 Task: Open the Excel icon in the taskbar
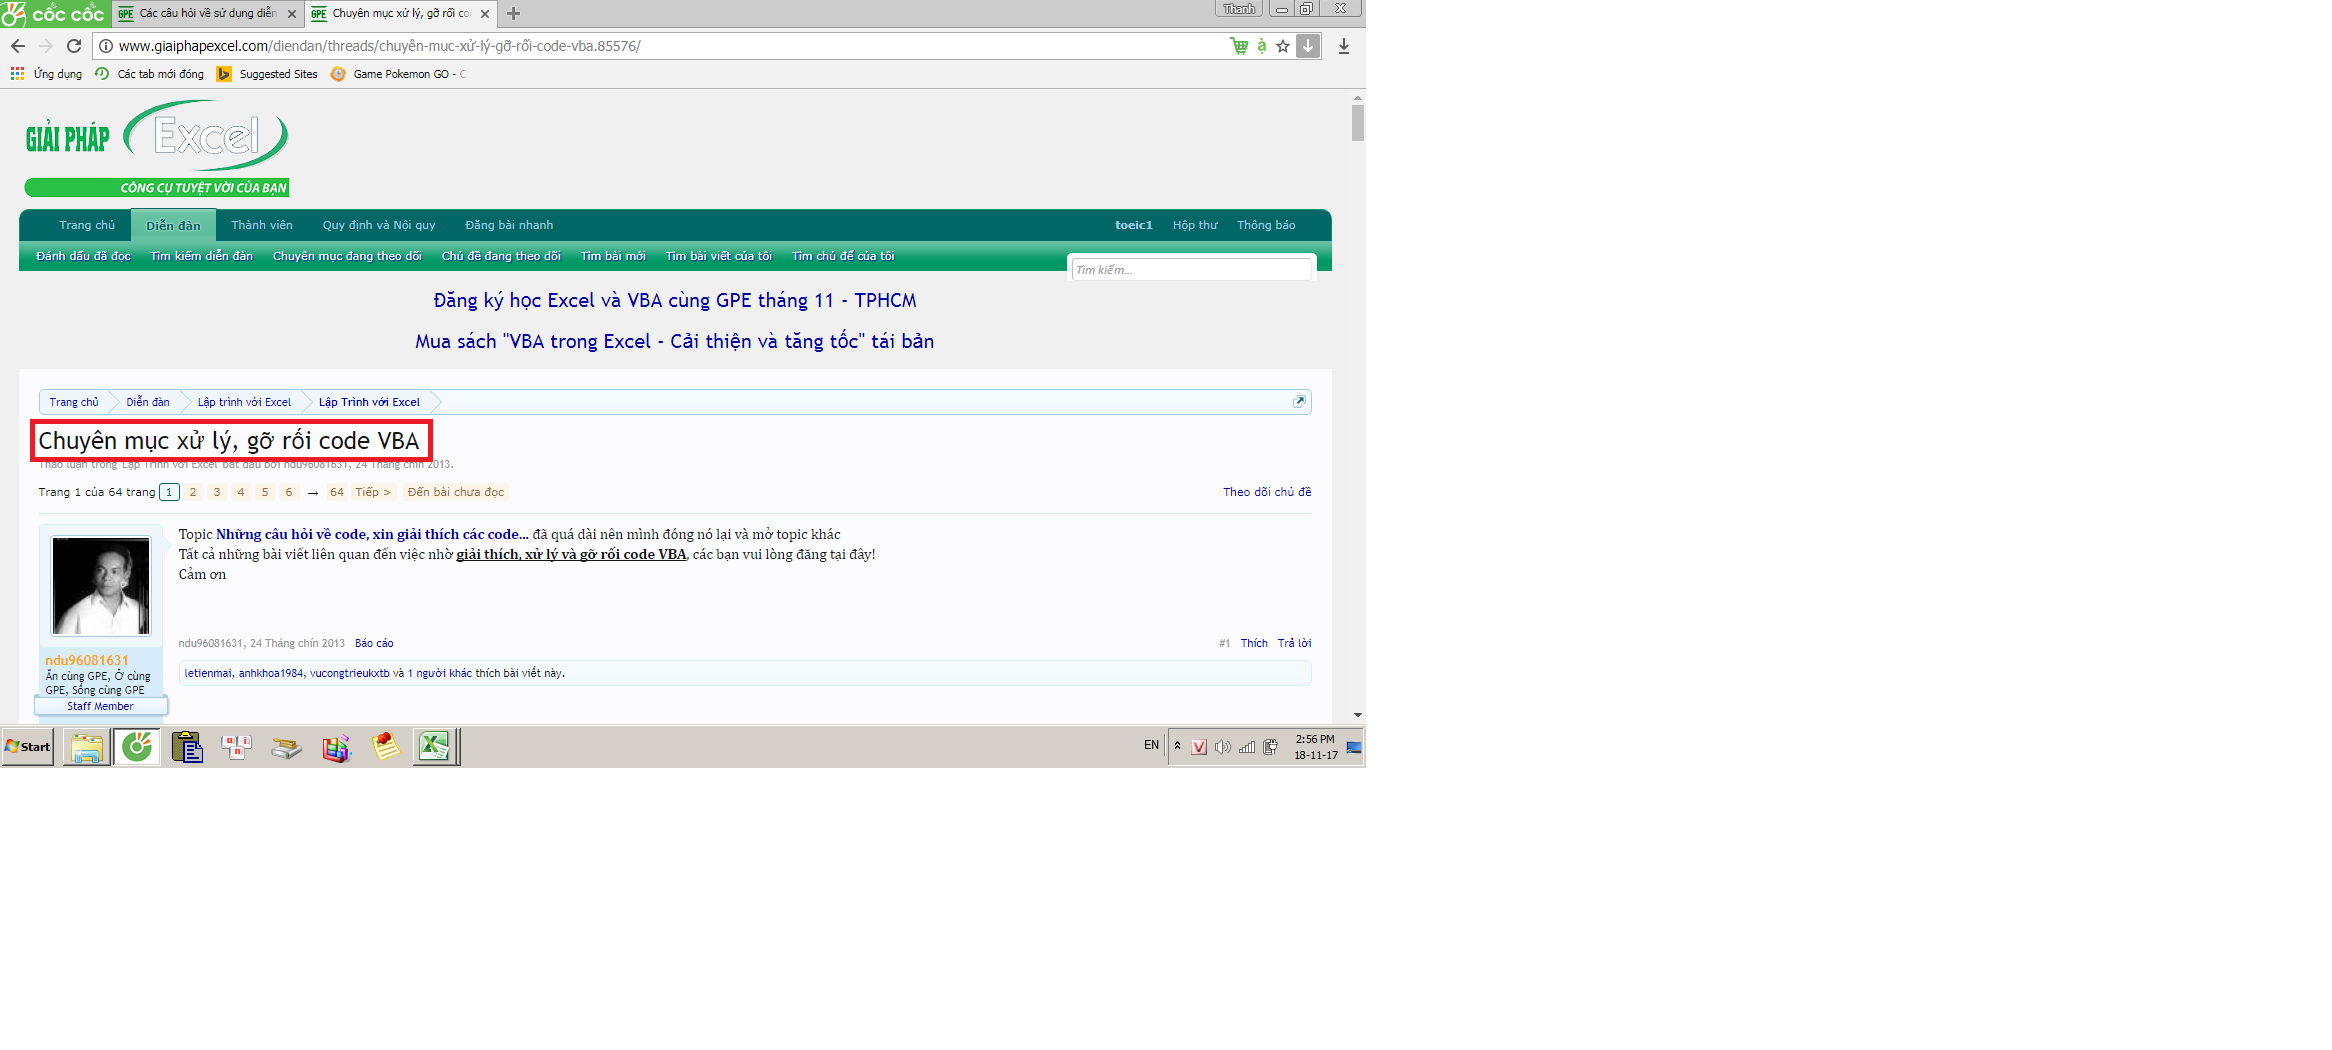pyautogui.click(x=434, y=746)
